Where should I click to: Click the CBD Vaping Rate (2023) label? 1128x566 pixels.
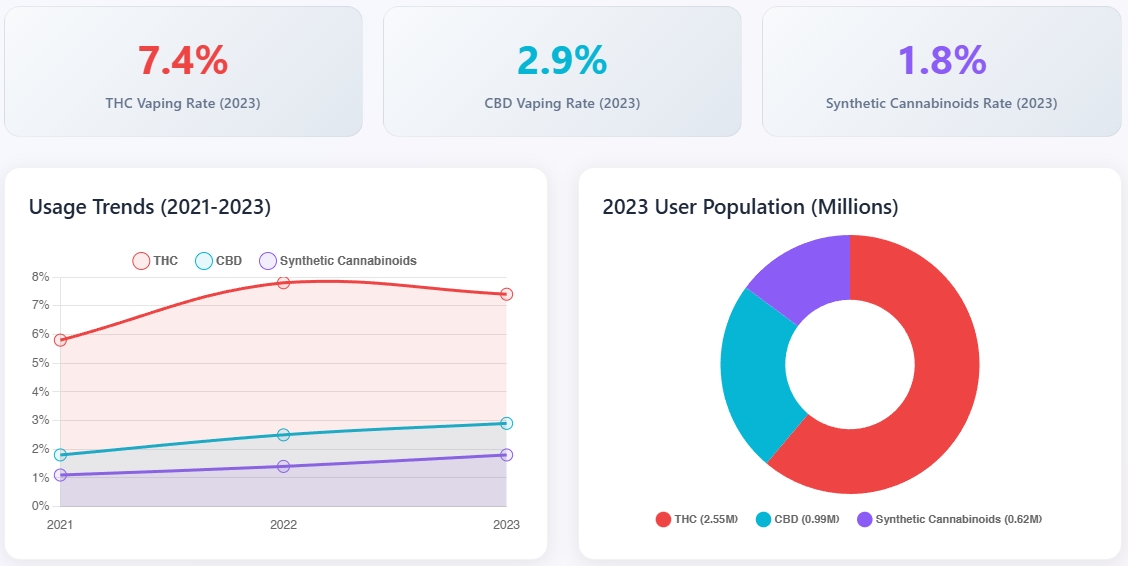point(562,103)
